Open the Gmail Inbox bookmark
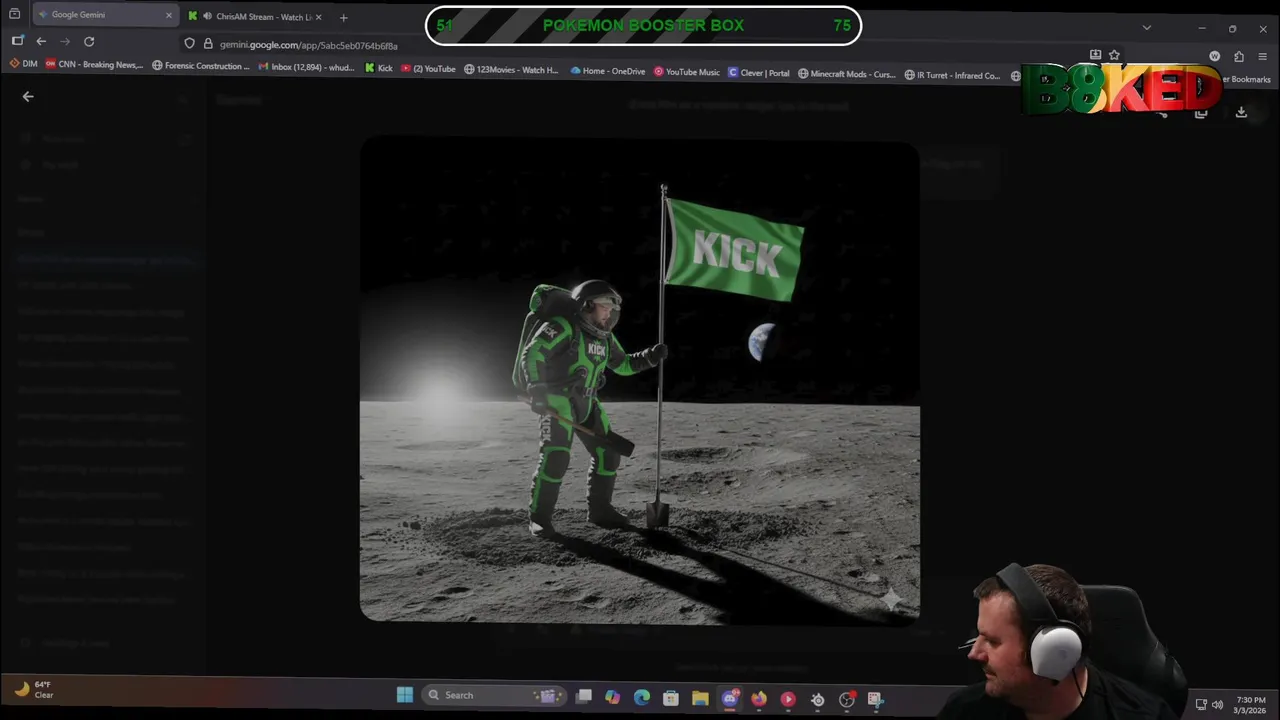 [306, 67]
